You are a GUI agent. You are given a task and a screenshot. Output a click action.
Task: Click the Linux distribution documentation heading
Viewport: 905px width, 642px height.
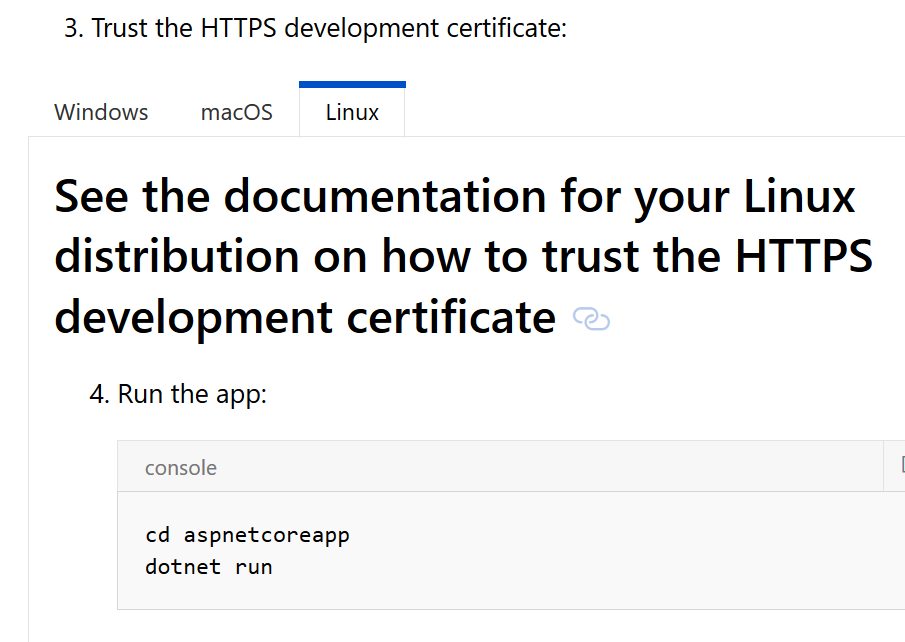coord(463,256)
